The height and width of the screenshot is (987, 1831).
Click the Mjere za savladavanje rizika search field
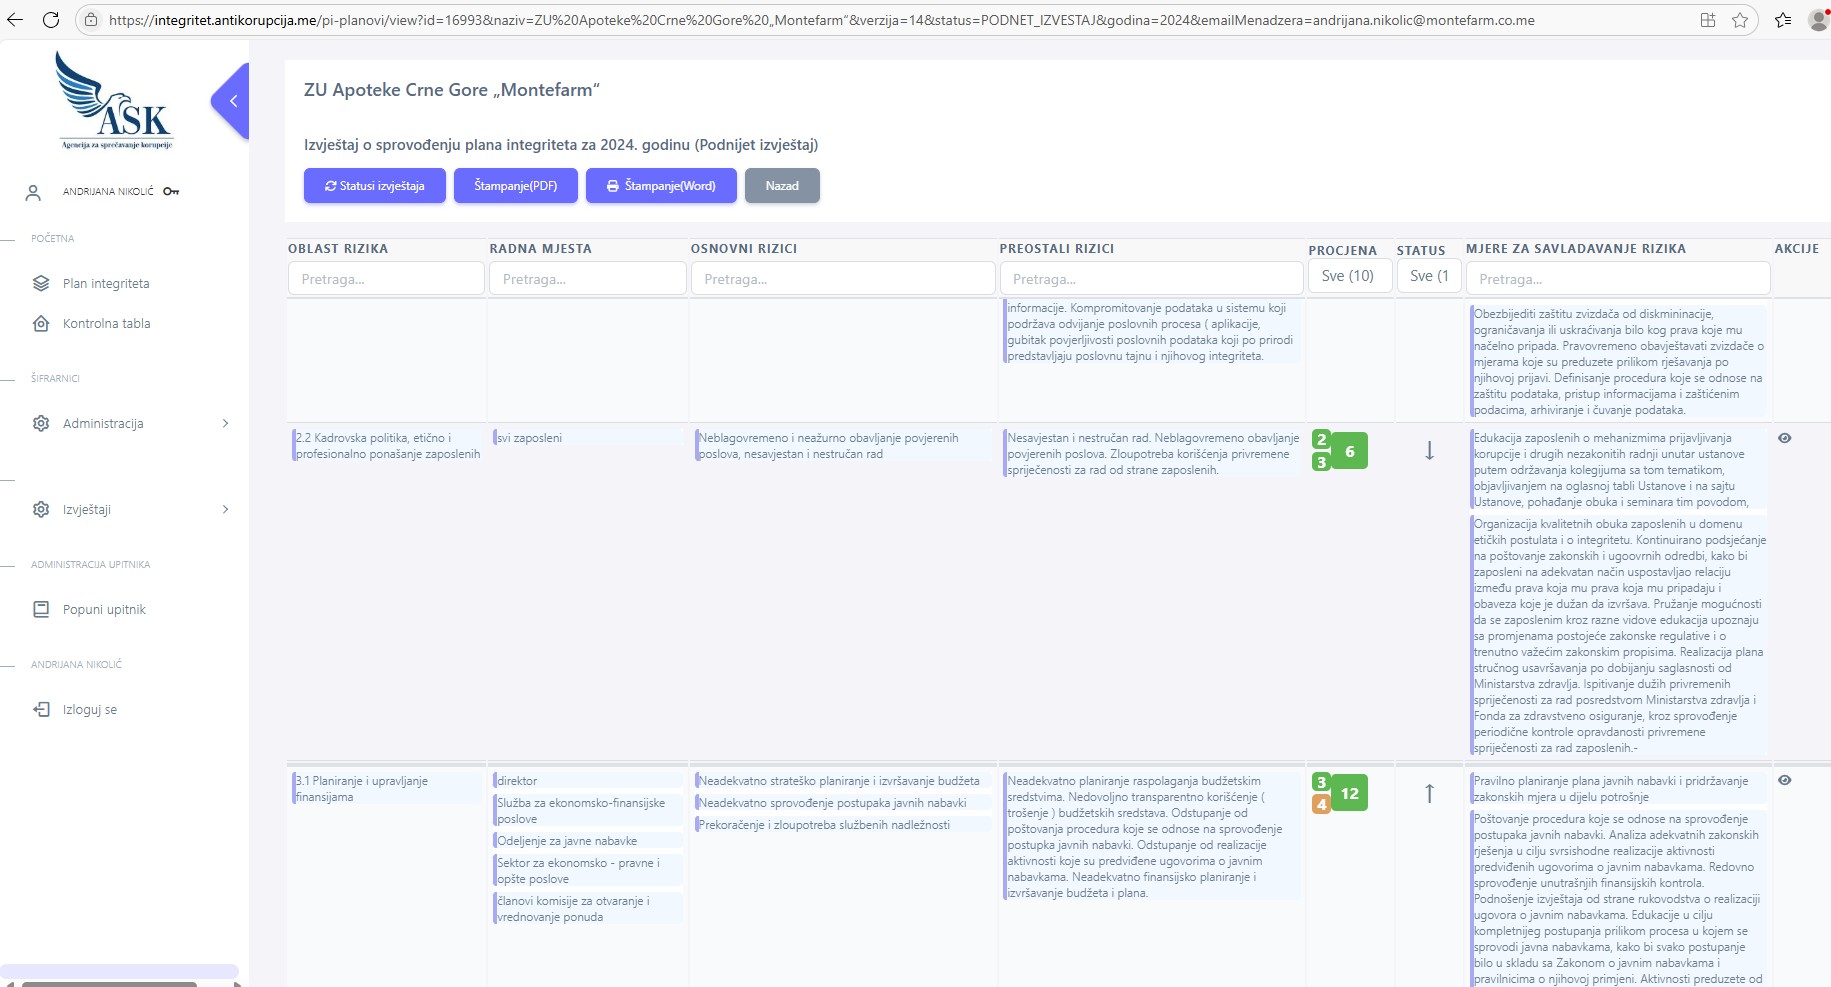click(1618, 279)
